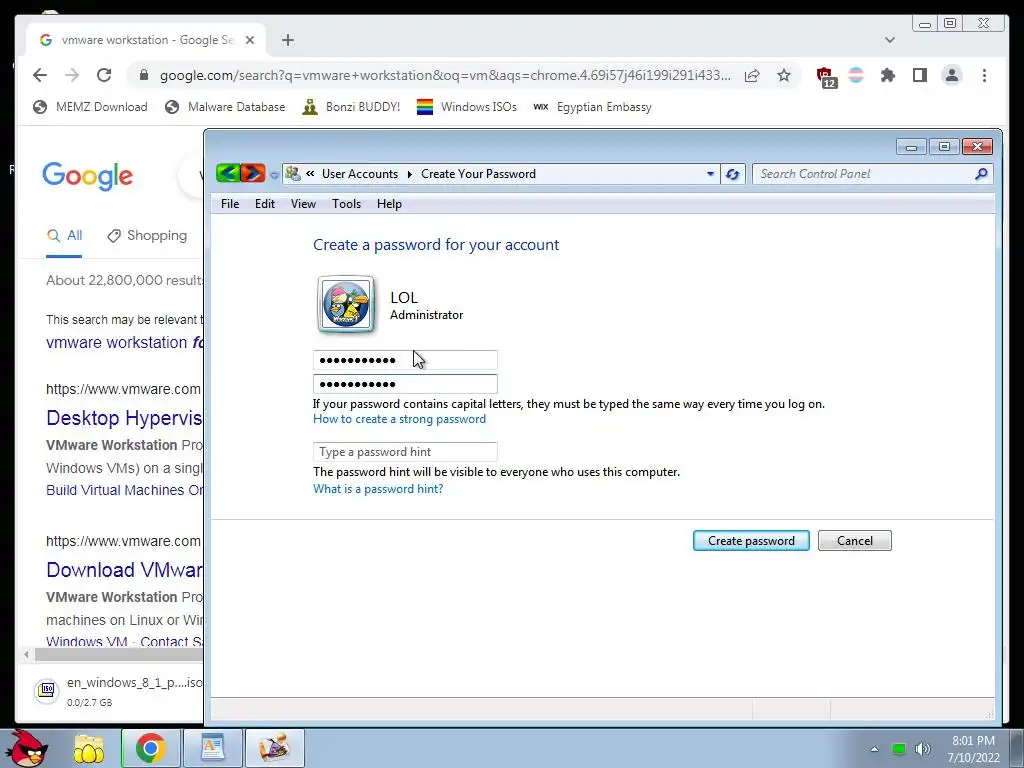Viewport: 1024px width, 768px height.
Task: Refresh the Control Panel page
Action: click(732, 174)
